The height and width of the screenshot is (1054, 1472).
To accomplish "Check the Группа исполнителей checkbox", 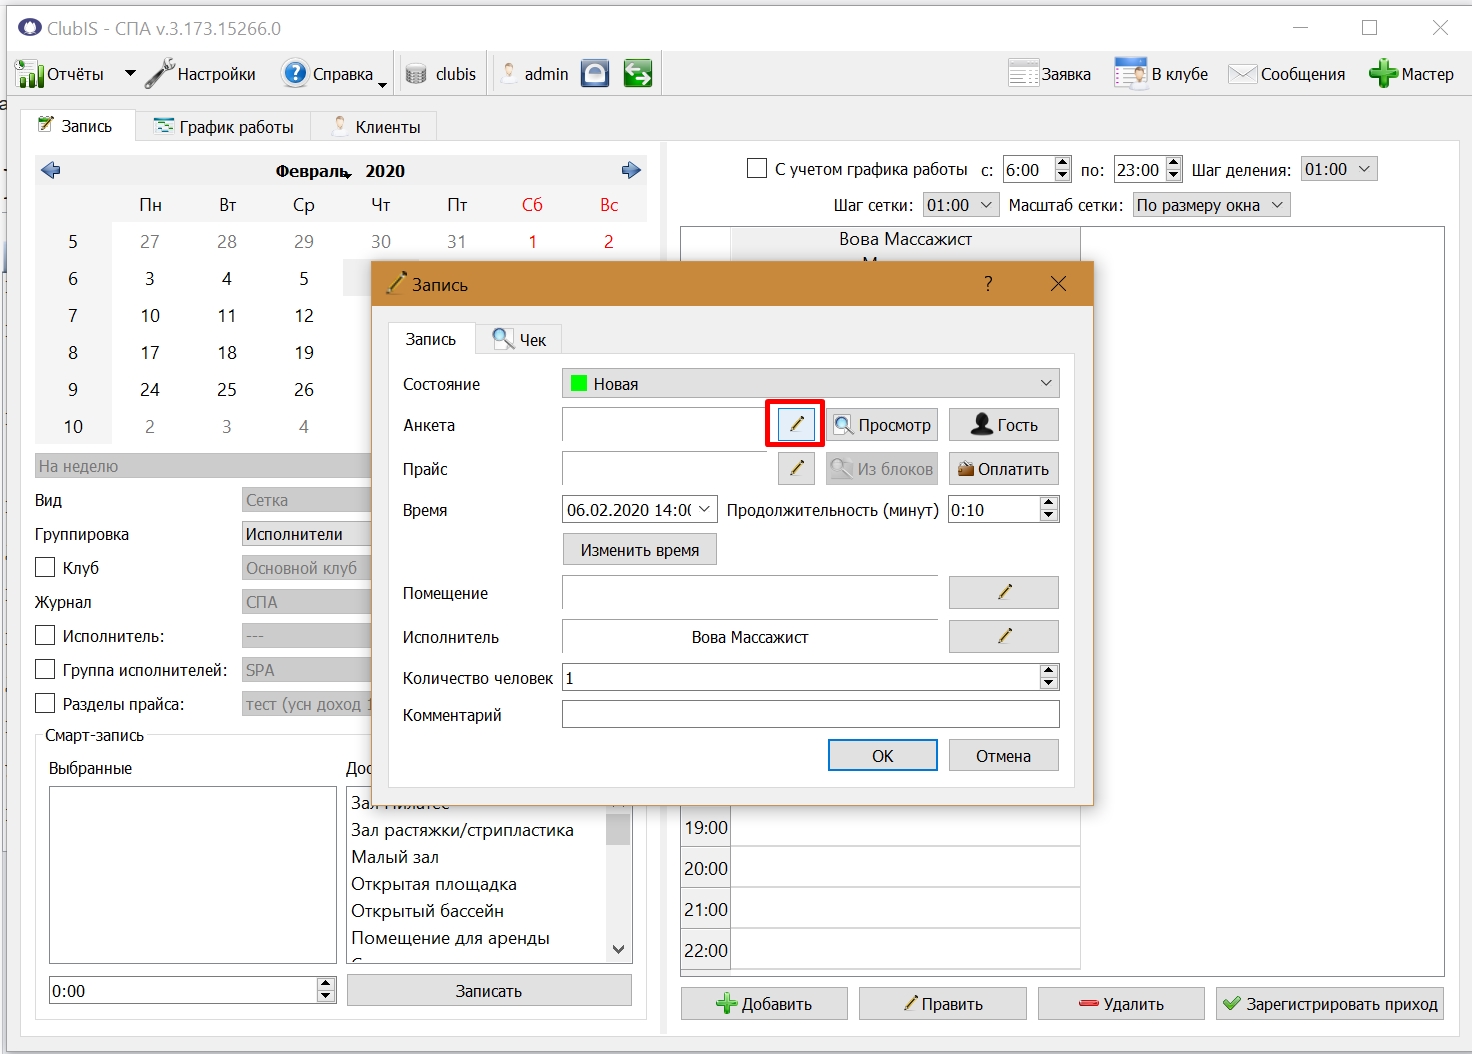I will [x=45, y=669].
